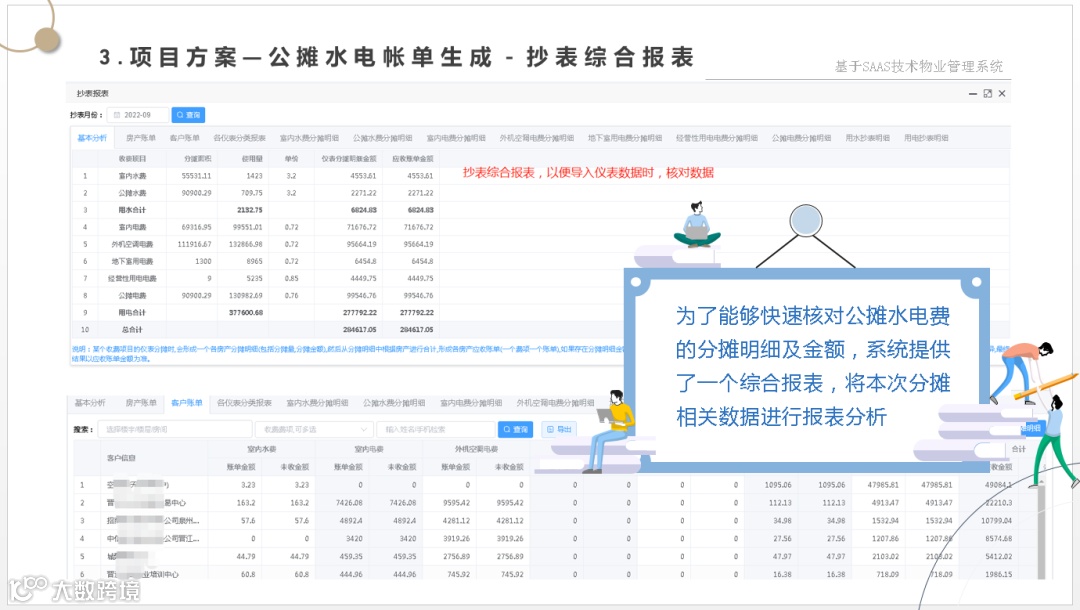Screen dimensions: 1080x610
Task: Click the calendar icon in the 抄表月份 field
Action: 117,115
